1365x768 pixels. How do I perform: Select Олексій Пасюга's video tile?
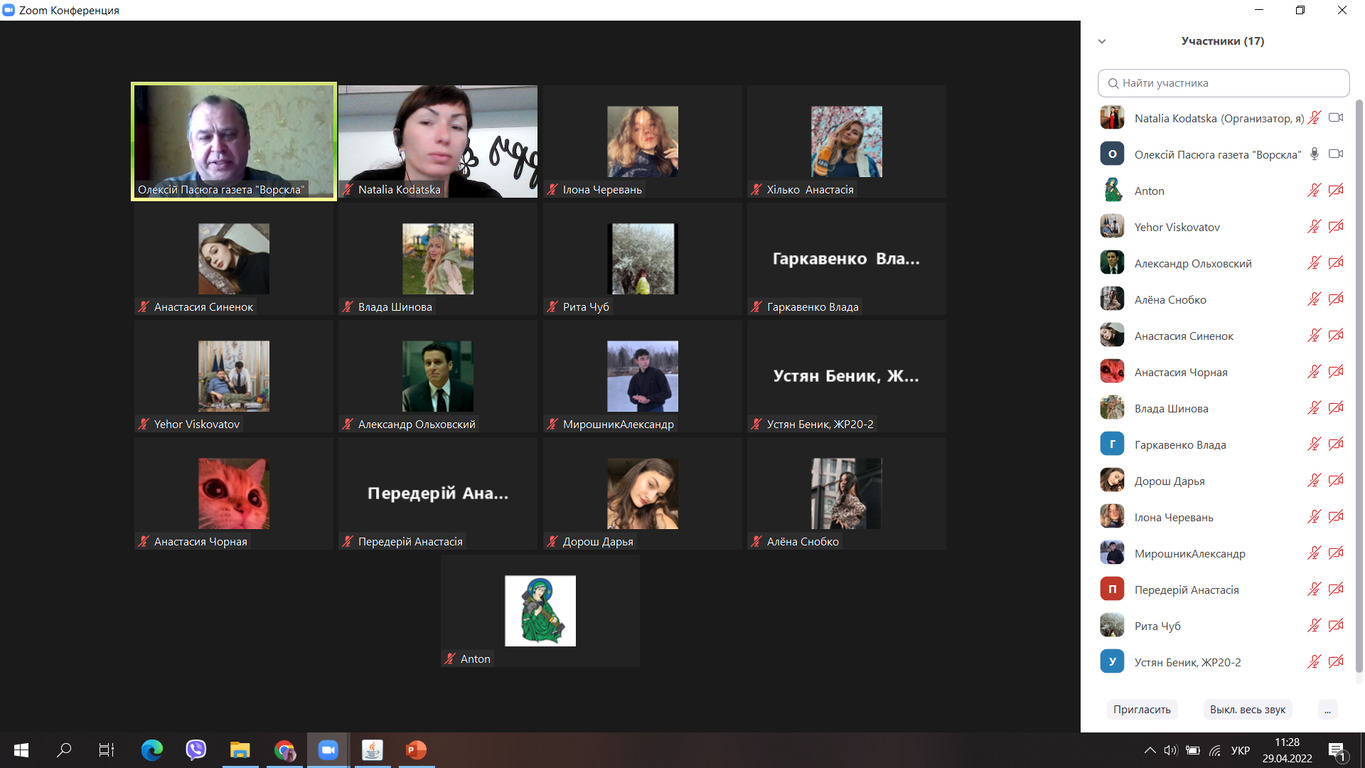[x=234, y=142]
